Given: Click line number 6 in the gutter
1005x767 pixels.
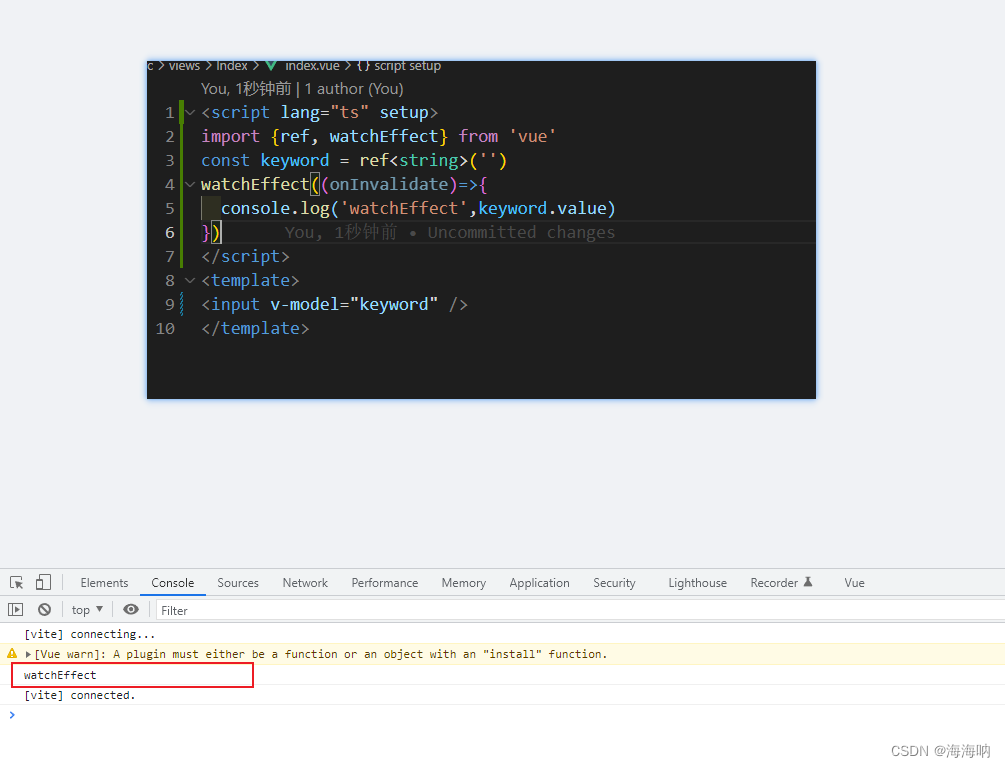Looking at the screenshot, I should (169, 233).
